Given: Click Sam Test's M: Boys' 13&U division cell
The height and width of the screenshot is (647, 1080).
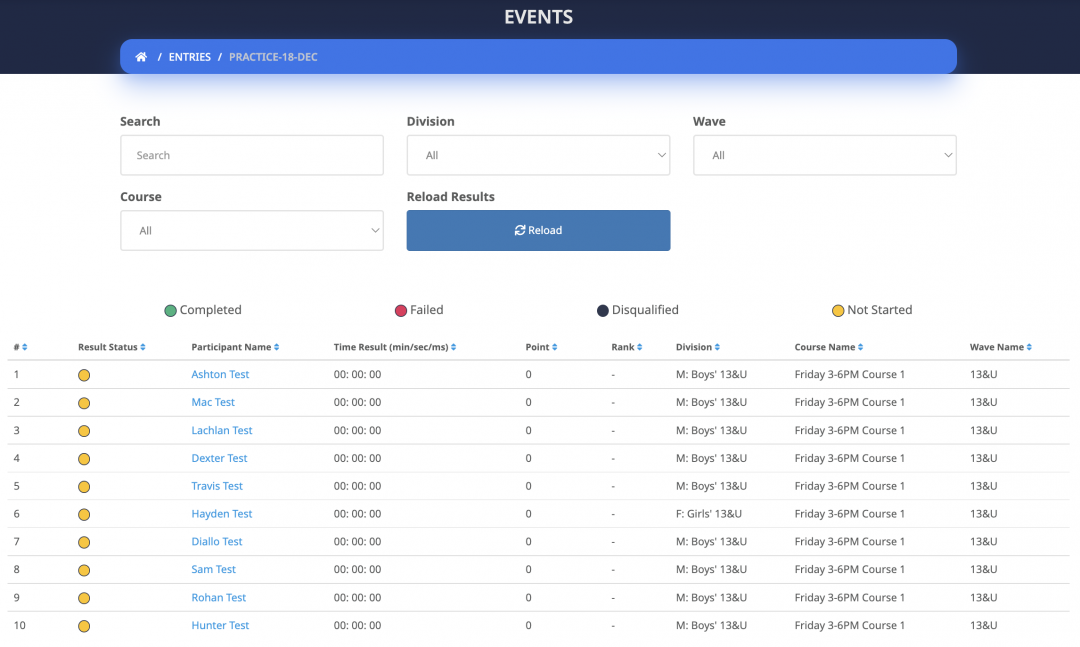Looking at the screenshot, I should 712,569.
